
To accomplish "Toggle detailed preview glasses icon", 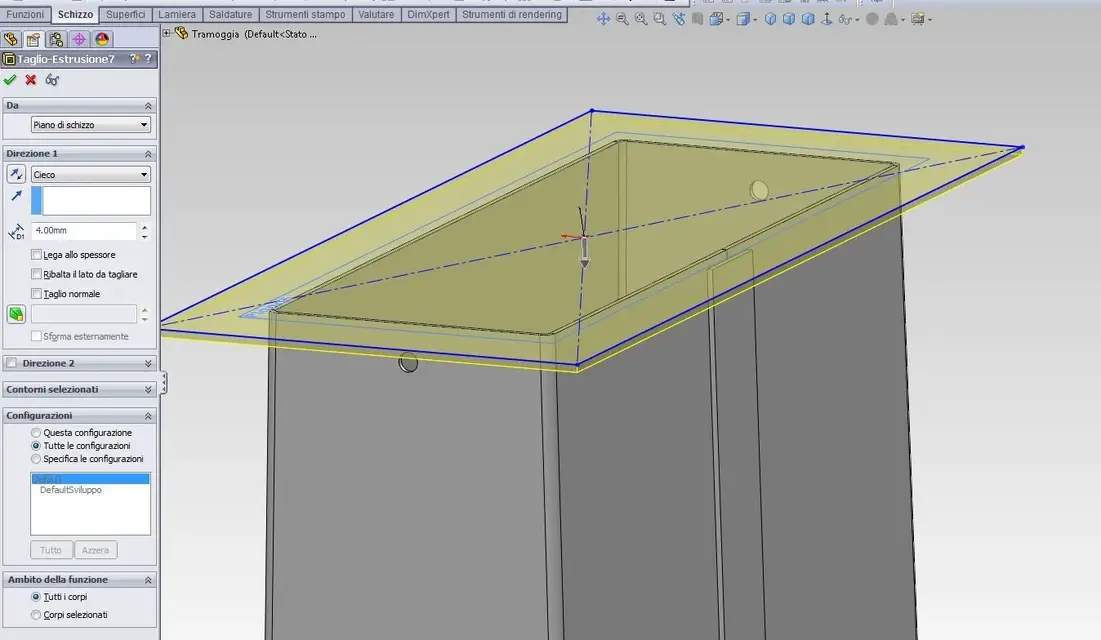I will click(52, 80).
